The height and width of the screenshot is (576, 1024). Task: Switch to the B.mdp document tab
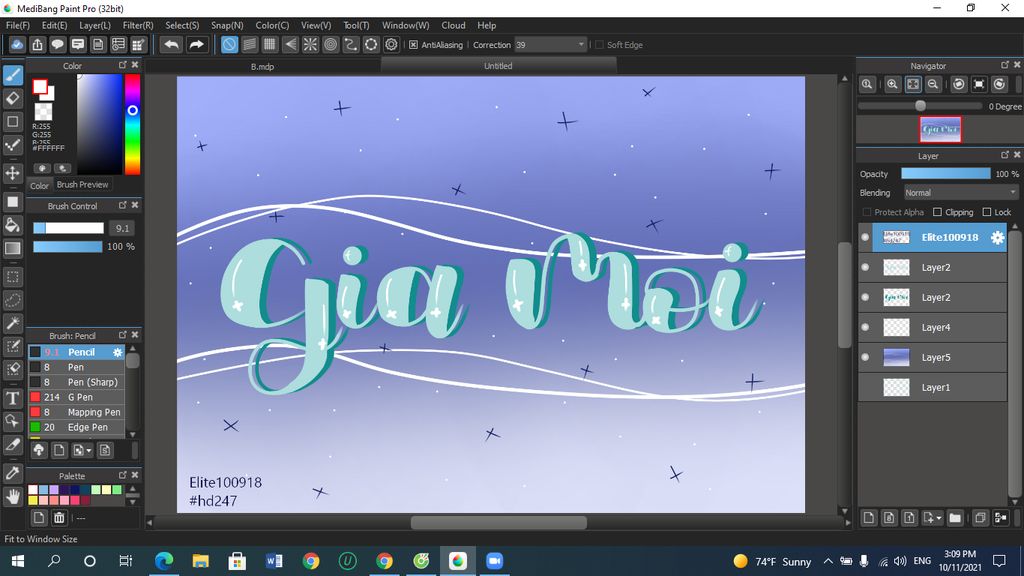pos(263,66)
